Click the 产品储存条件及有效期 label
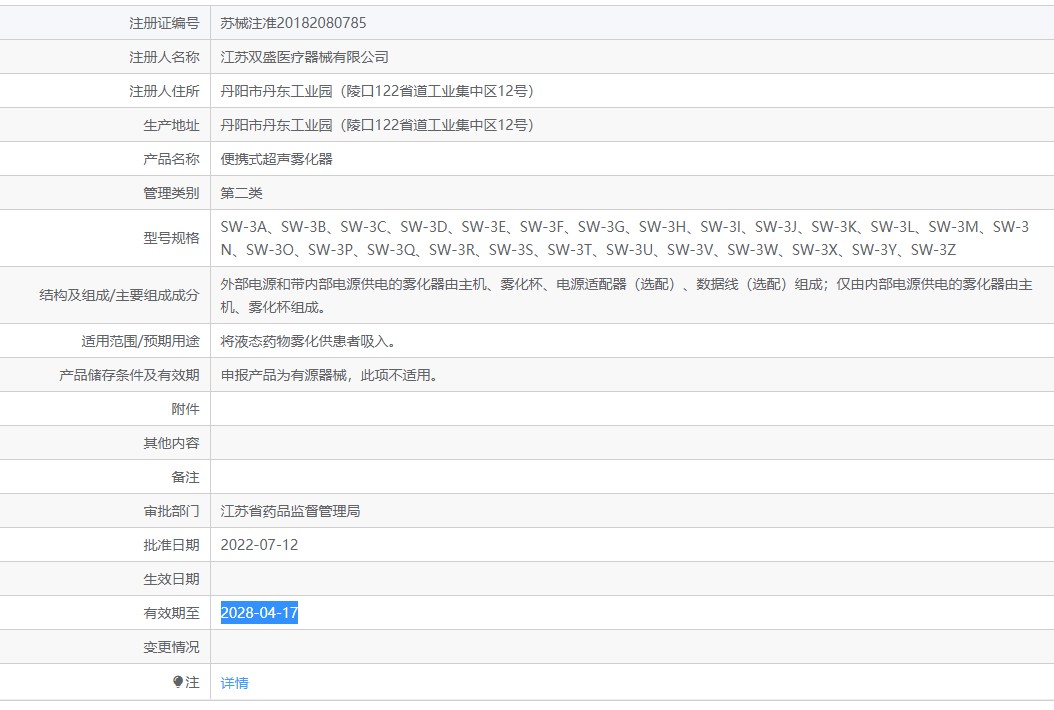 click(x=129, y=375)
